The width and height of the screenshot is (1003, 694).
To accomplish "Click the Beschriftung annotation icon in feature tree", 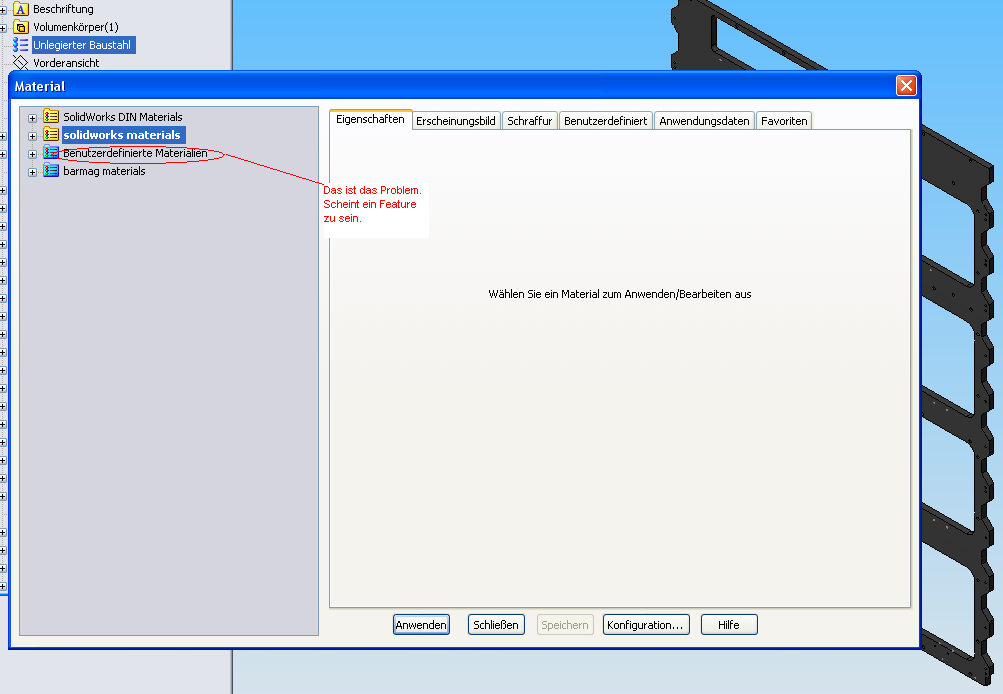I will click(x=21, y=9).
